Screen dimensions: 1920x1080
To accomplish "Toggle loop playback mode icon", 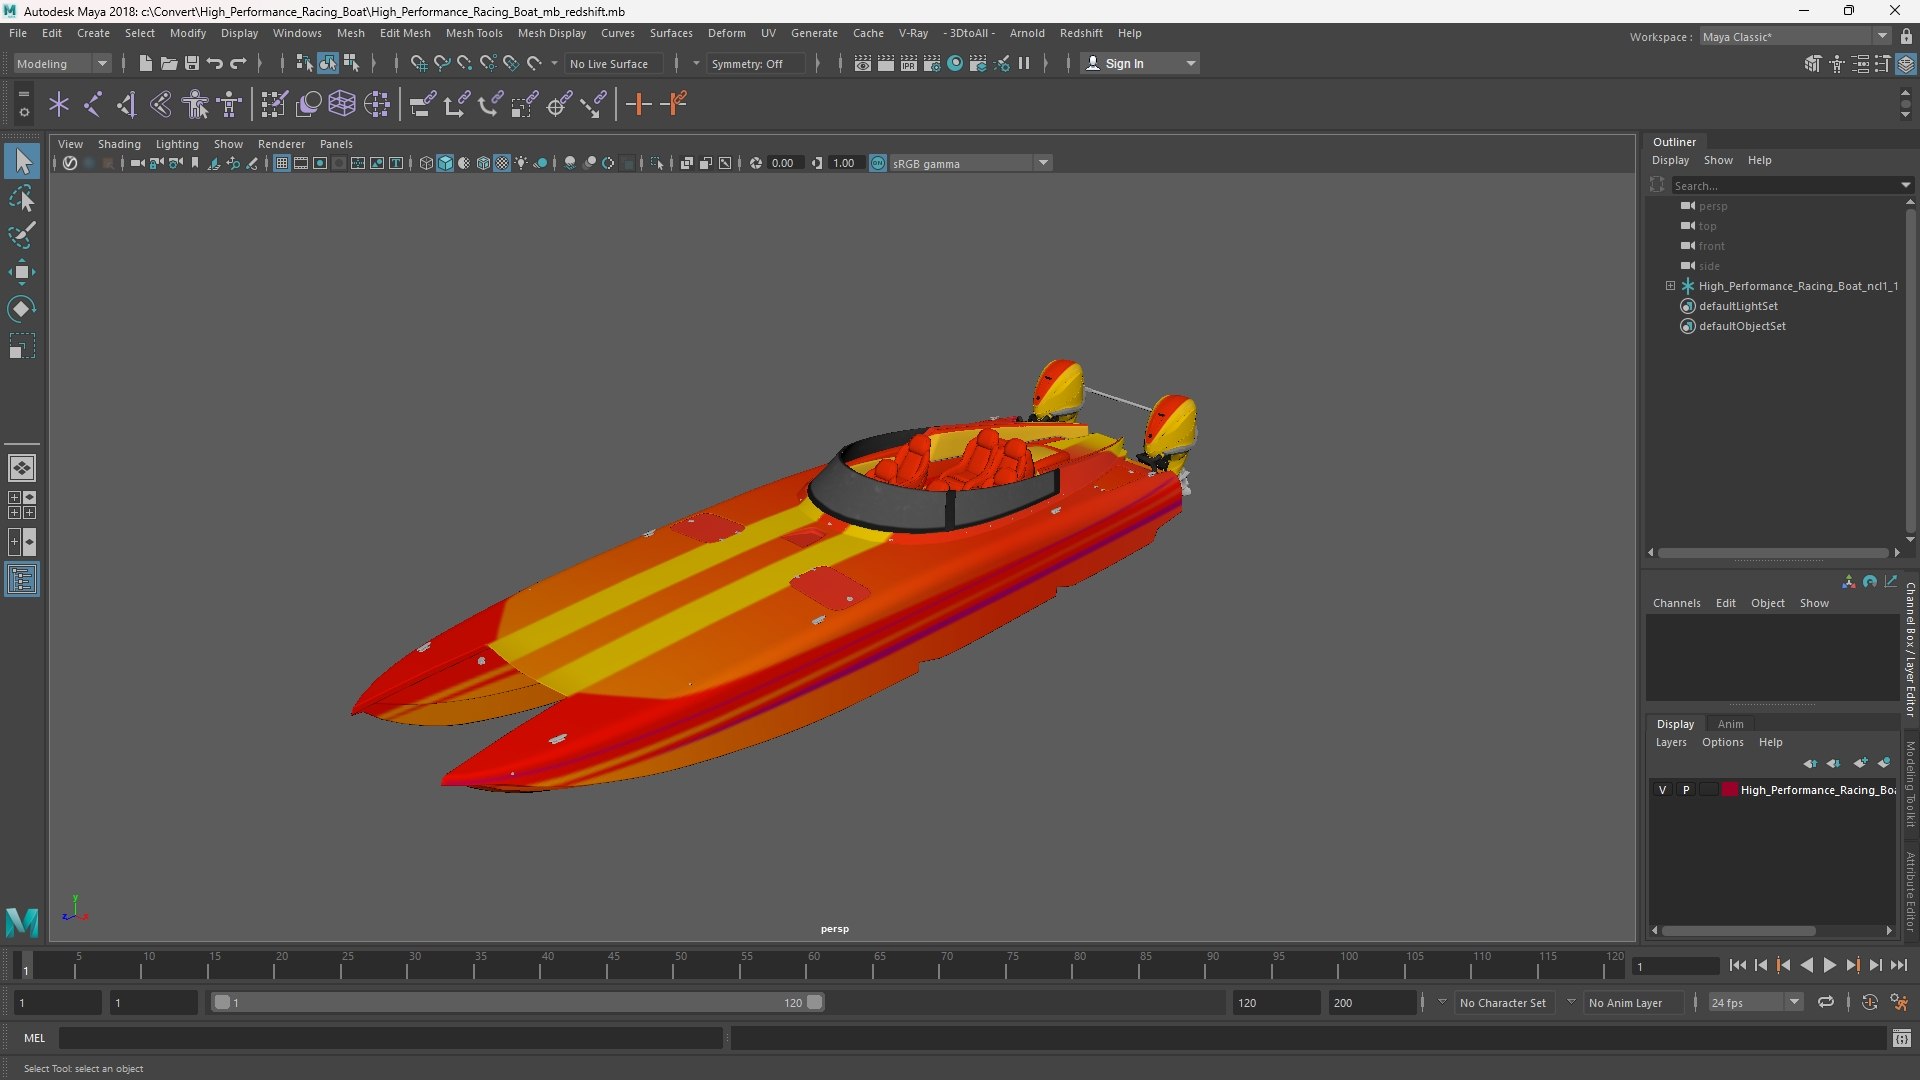I will pos(1826,1002).
